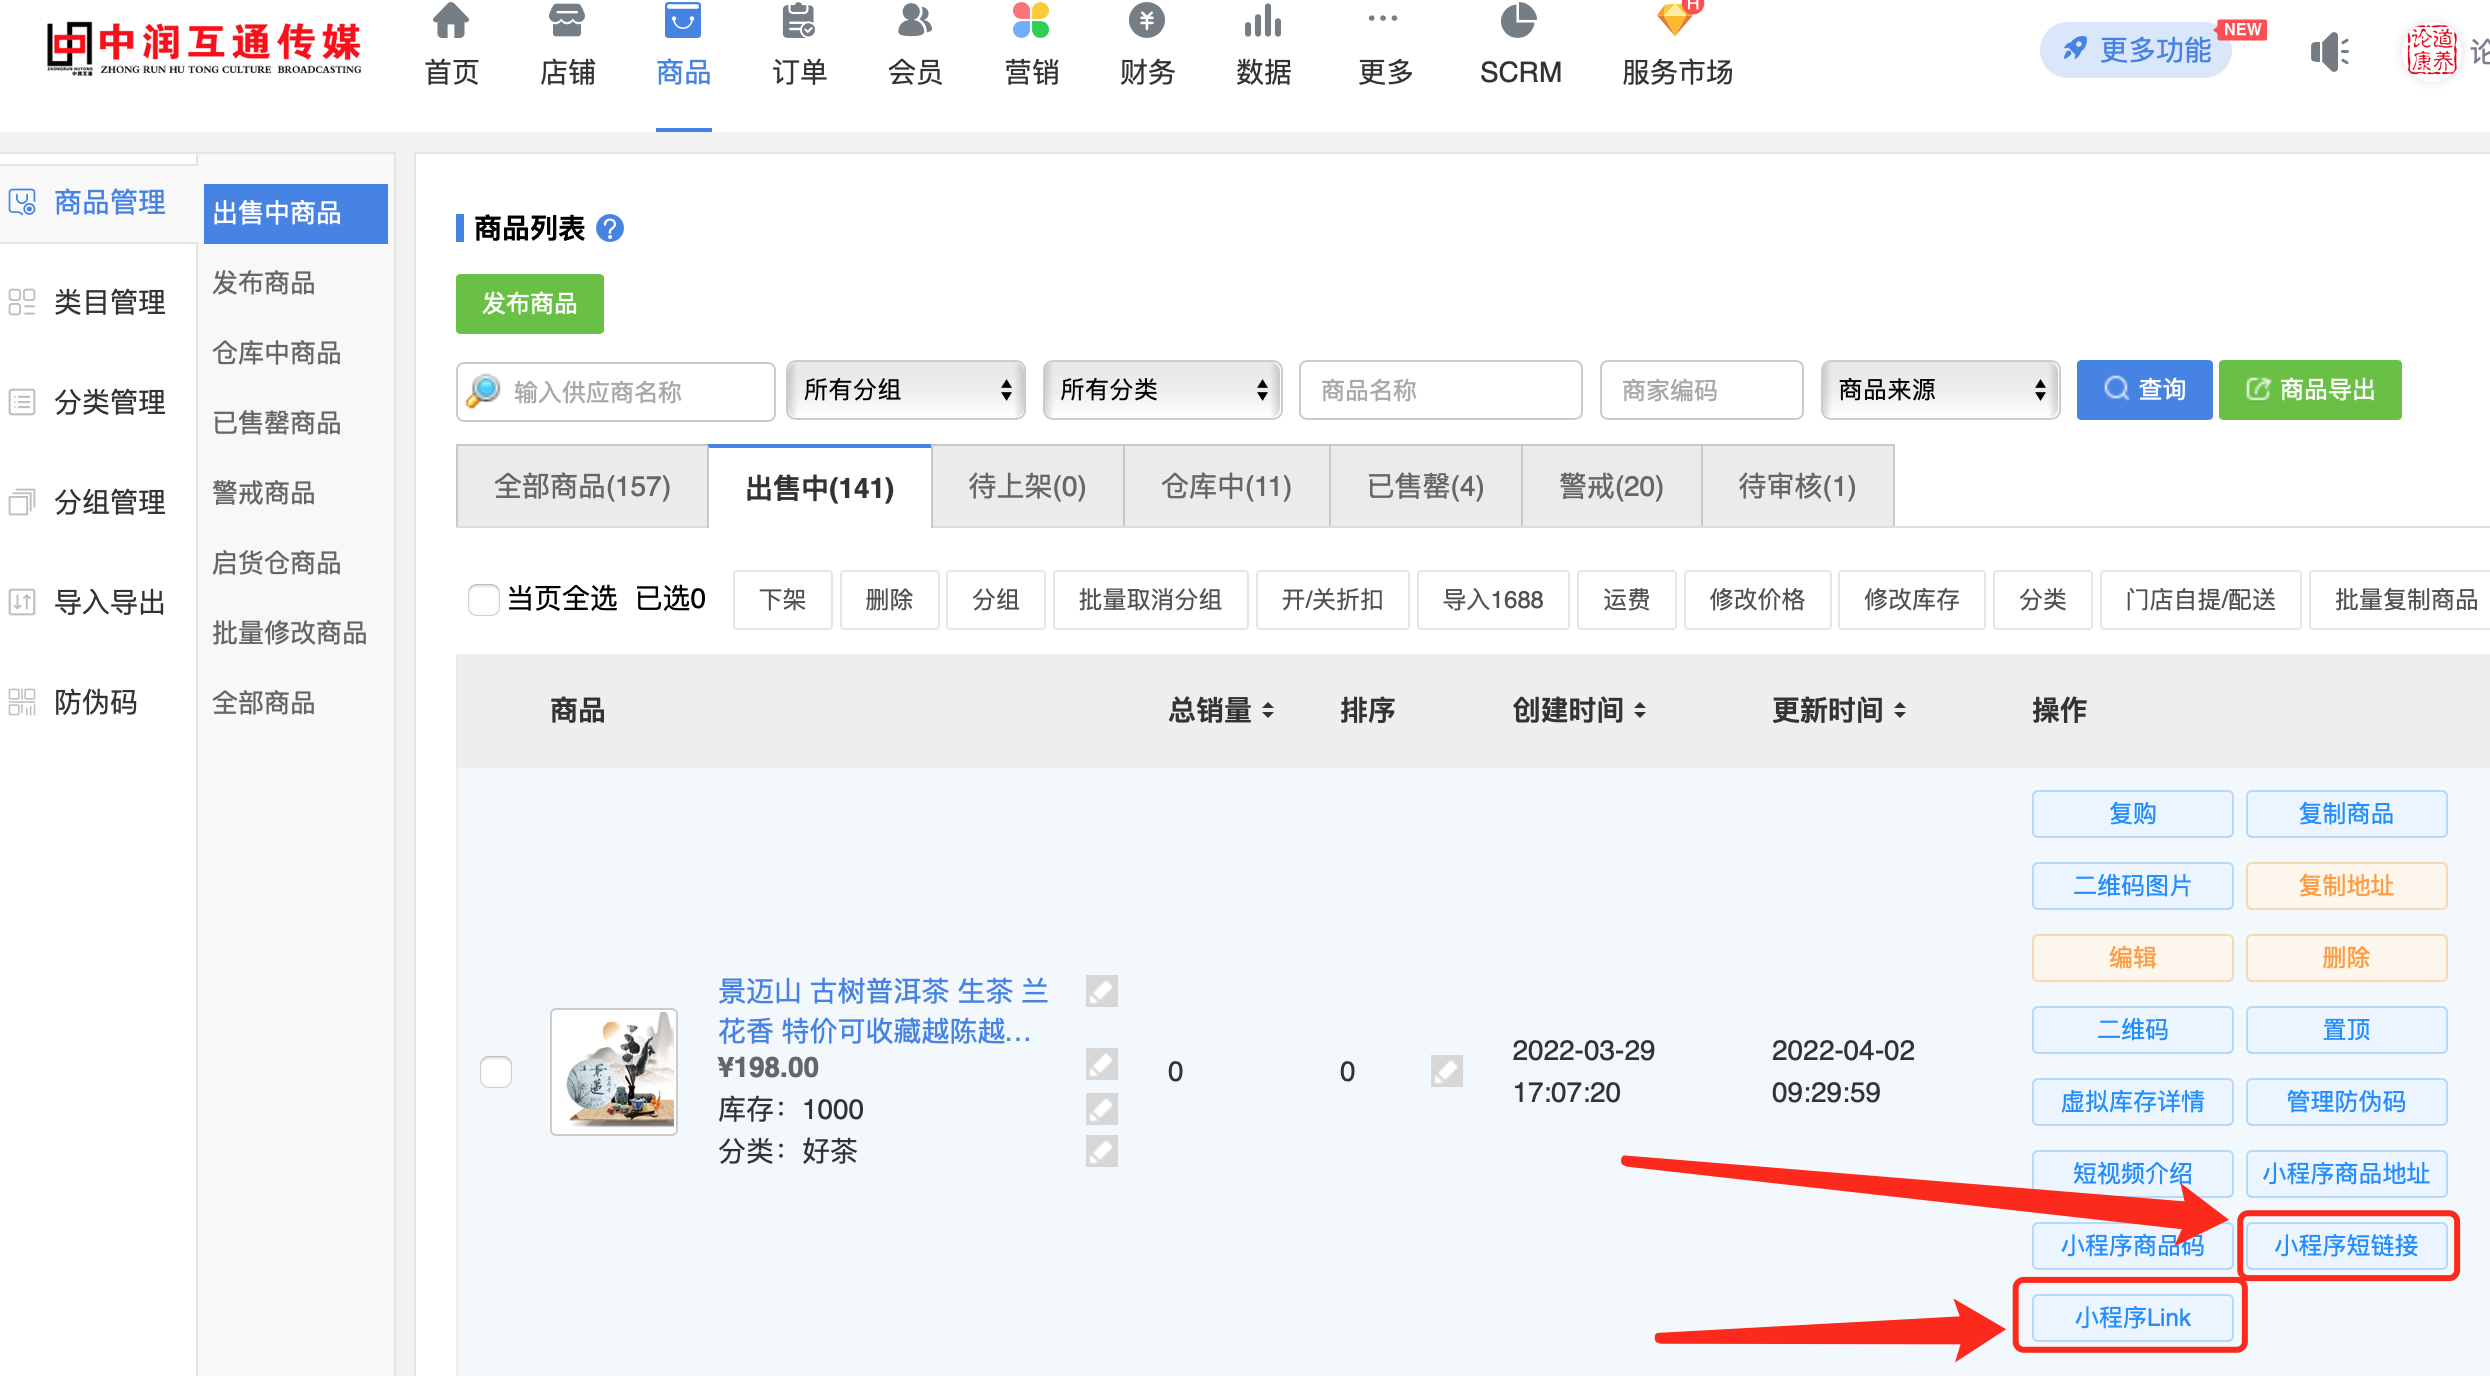Viewport: 2490px width, 1376px height.
Task: Open the 所有分组 dropdown
Action: tap(905, 390)
